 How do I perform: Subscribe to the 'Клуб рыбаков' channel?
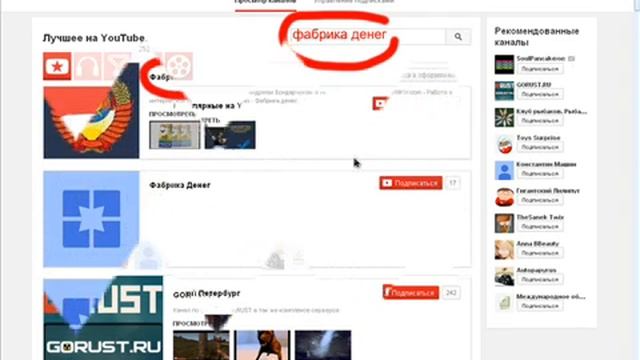540,121
